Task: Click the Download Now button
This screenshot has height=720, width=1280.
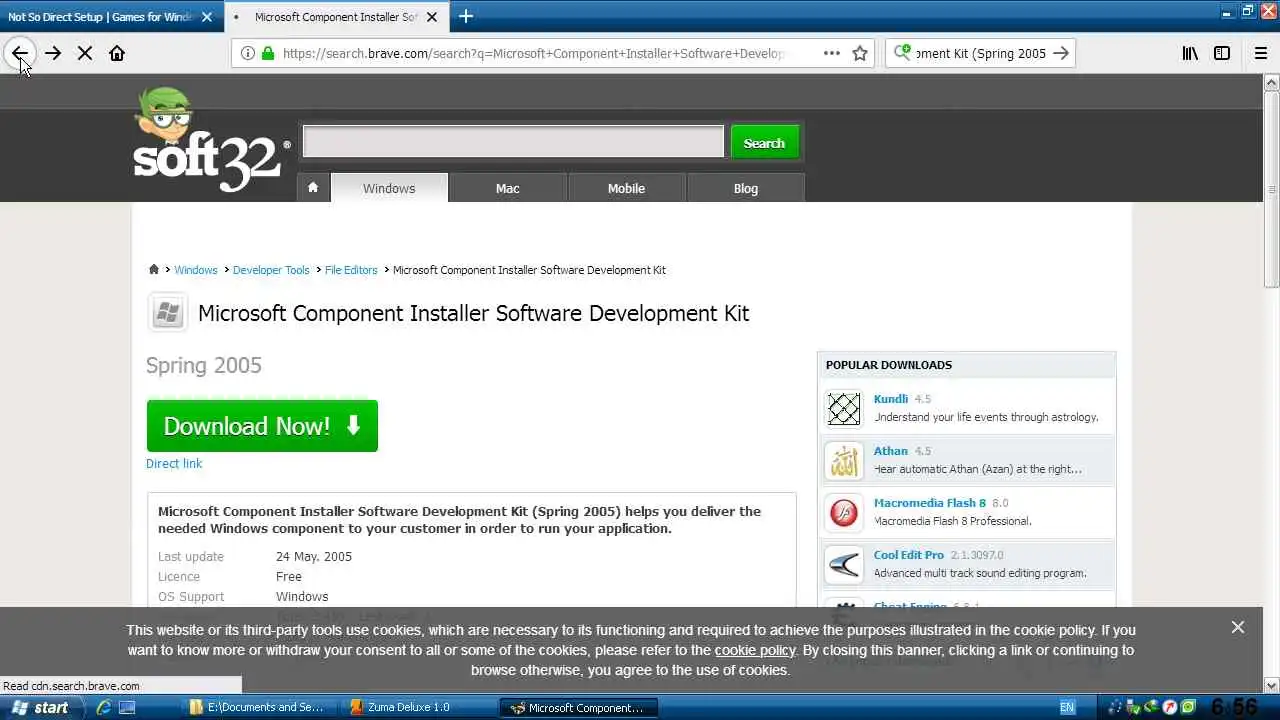Action: click(262, 426)
